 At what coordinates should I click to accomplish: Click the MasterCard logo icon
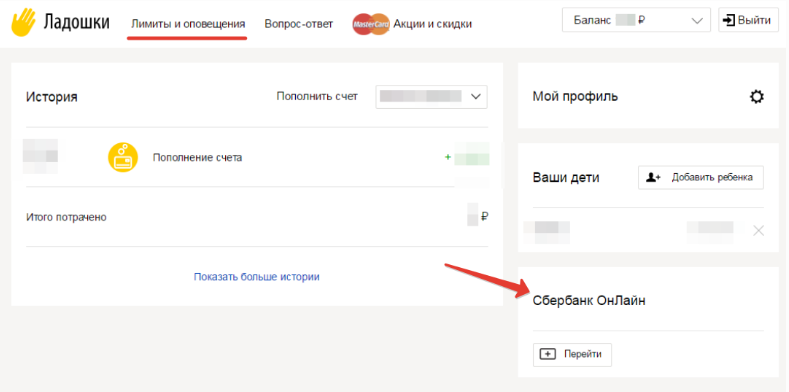371,24
